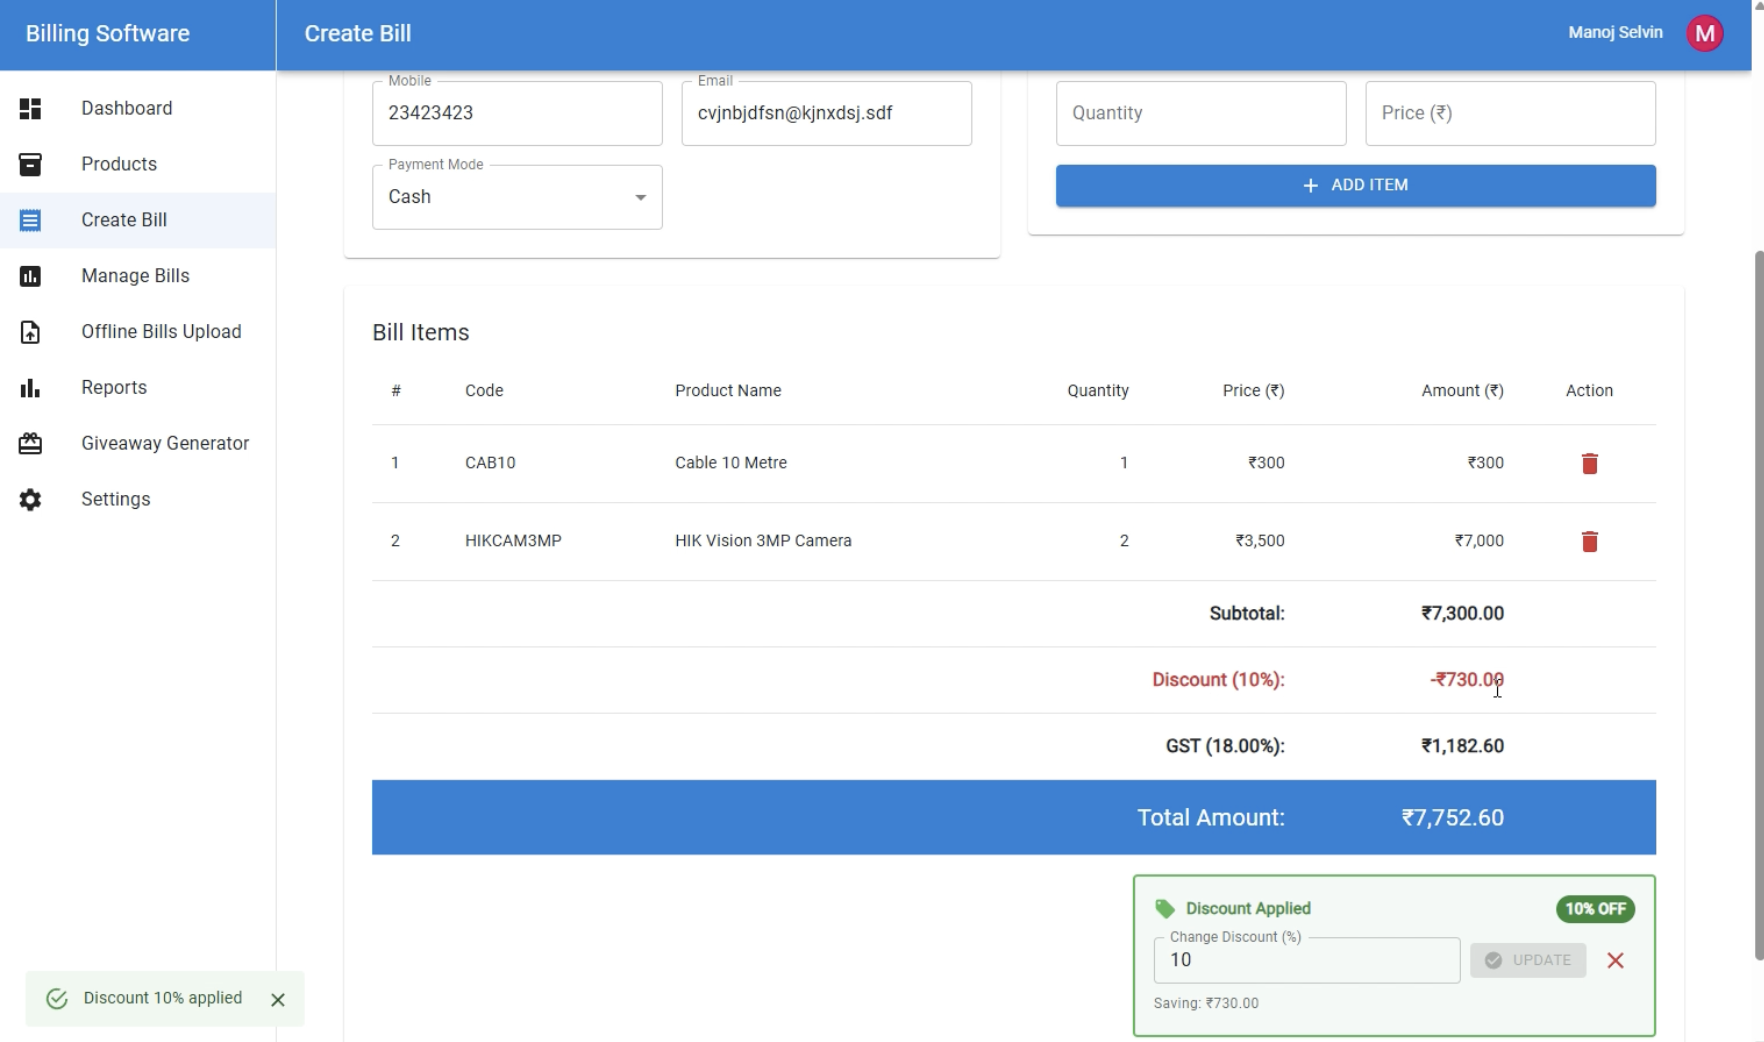Remove HIK Vision 3MP Camera using trash icon

click(x=1591, y=541)
